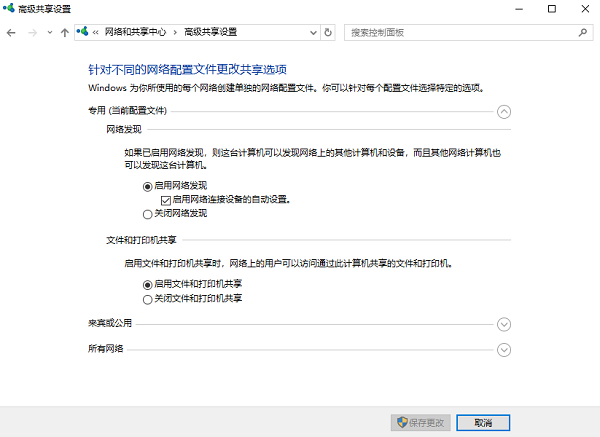Go up one level arrow
This screenshot has width=600, height=437.
click(65, 33)
